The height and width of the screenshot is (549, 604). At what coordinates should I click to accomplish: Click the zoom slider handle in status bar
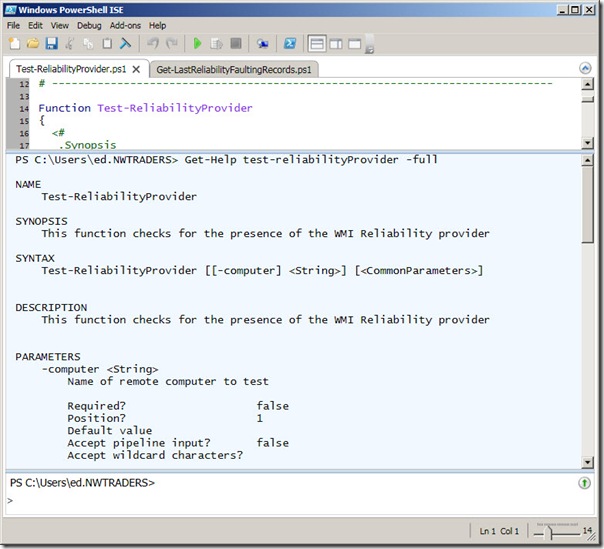point(549,533)
